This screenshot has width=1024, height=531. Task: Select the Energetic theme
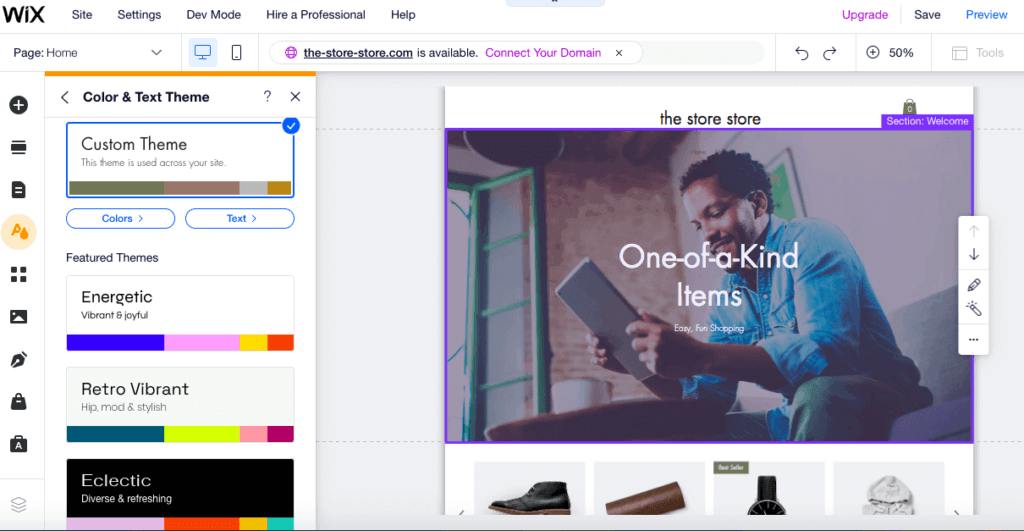180,314
